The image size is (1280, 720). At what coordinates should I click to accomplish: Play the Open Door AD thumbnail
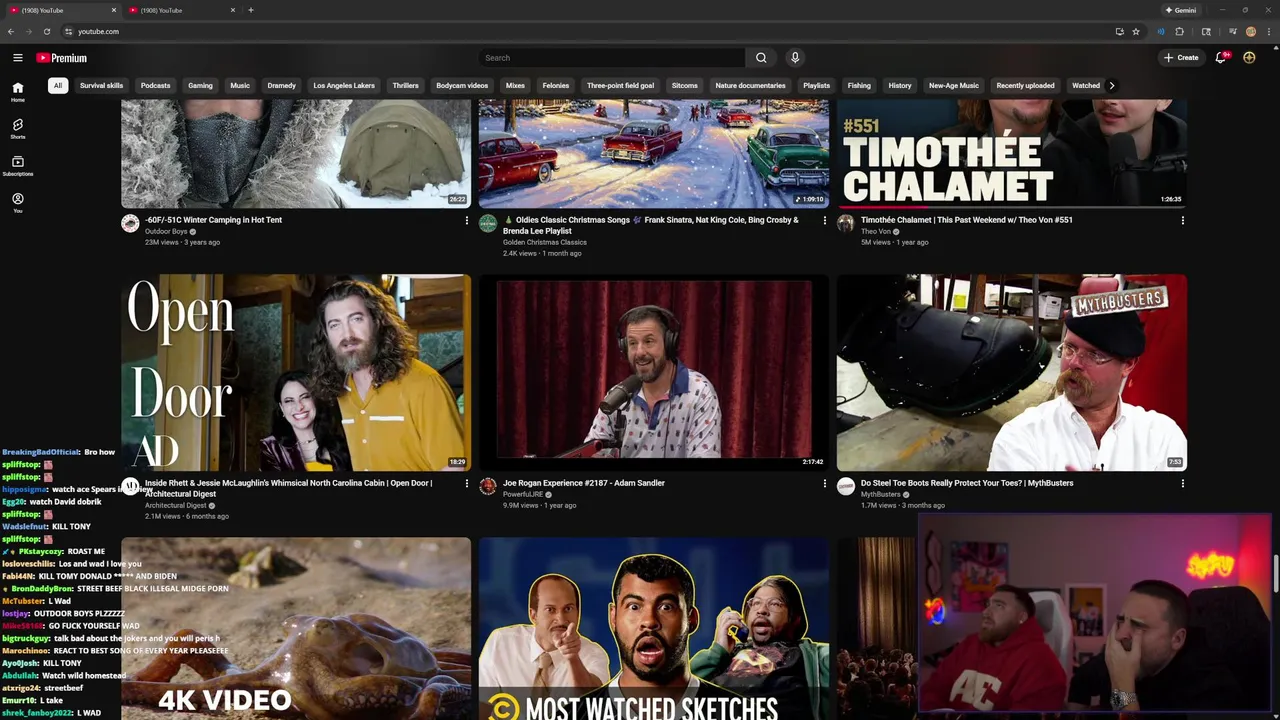click(296, 372)
